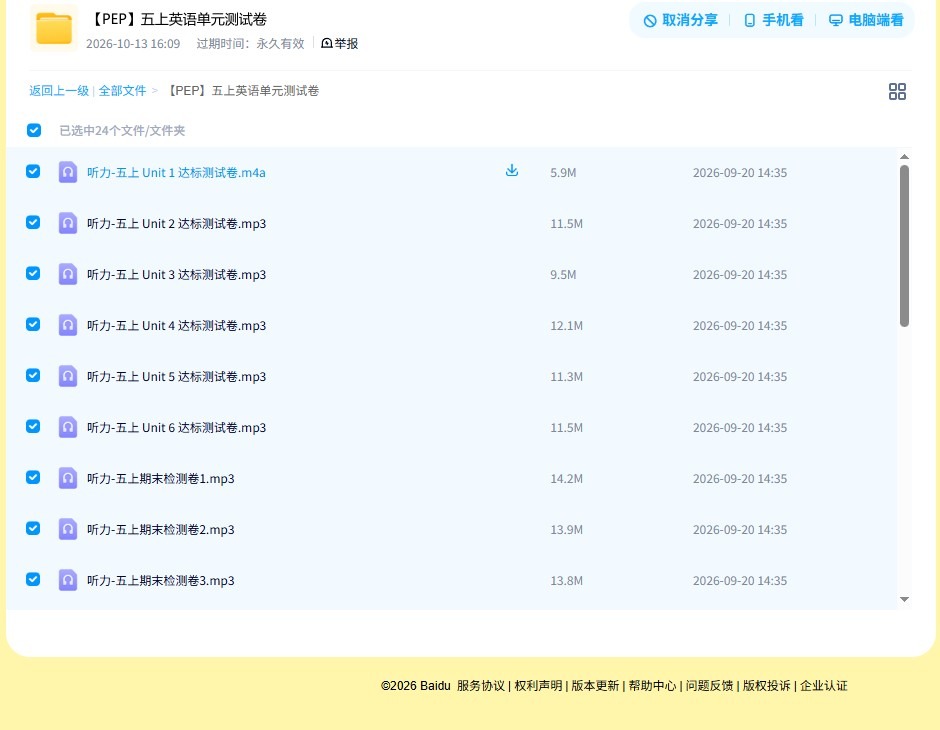Uncheck 期末检测卷3.mp3 checkbox

[33, 579]
